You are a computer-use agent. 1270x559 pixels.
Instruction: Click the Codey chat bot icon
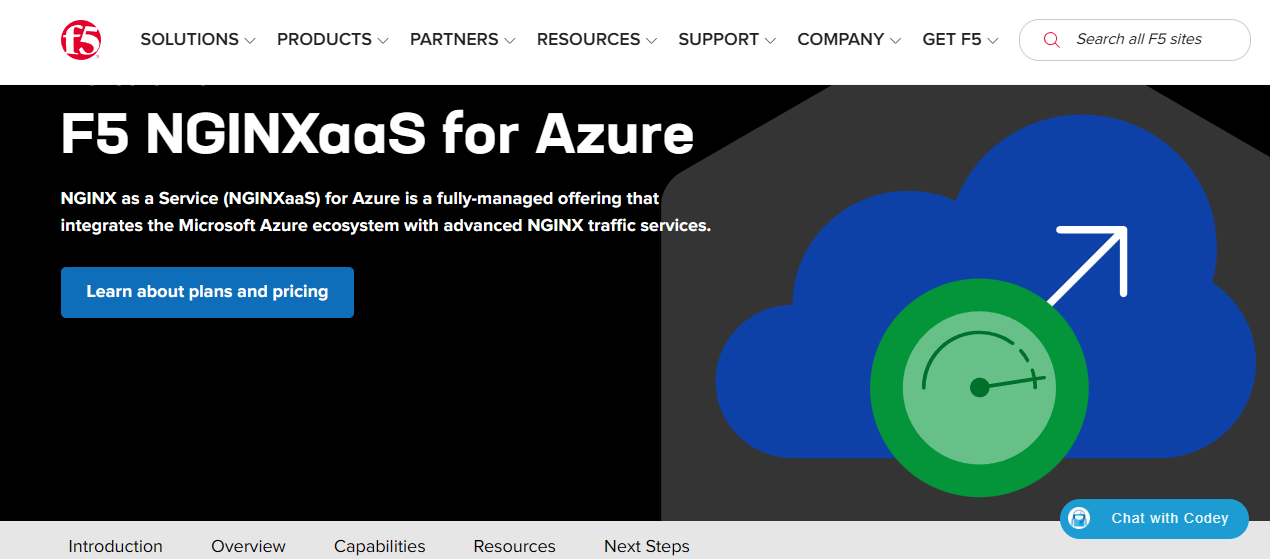[x=1080, y=519]
